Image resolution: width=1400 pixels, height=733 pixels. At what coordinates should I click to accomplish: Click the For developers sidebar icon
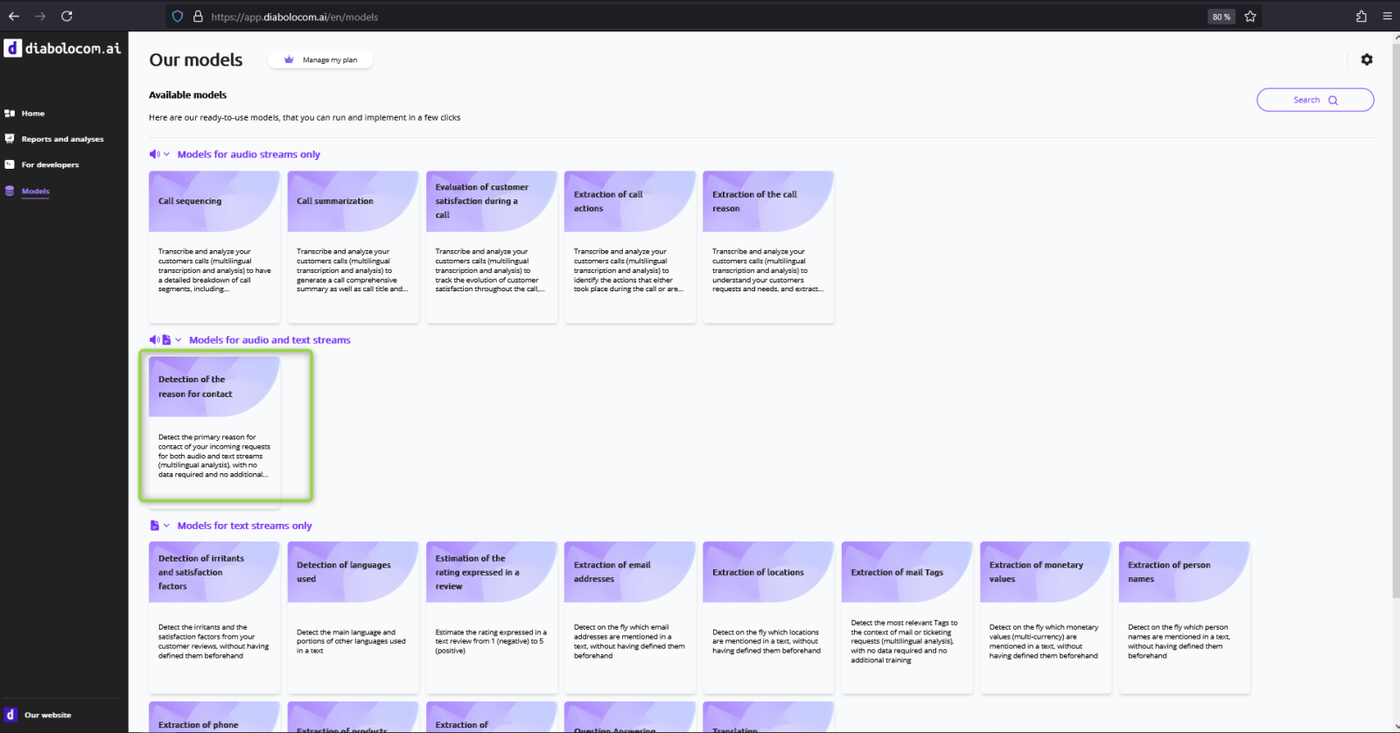(10, 164)
